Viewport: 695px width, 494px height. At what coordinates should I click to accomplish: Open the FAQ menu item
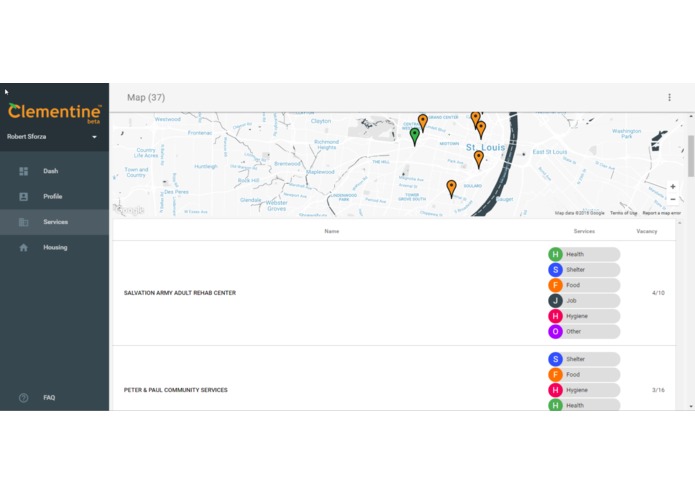(55, 397)
